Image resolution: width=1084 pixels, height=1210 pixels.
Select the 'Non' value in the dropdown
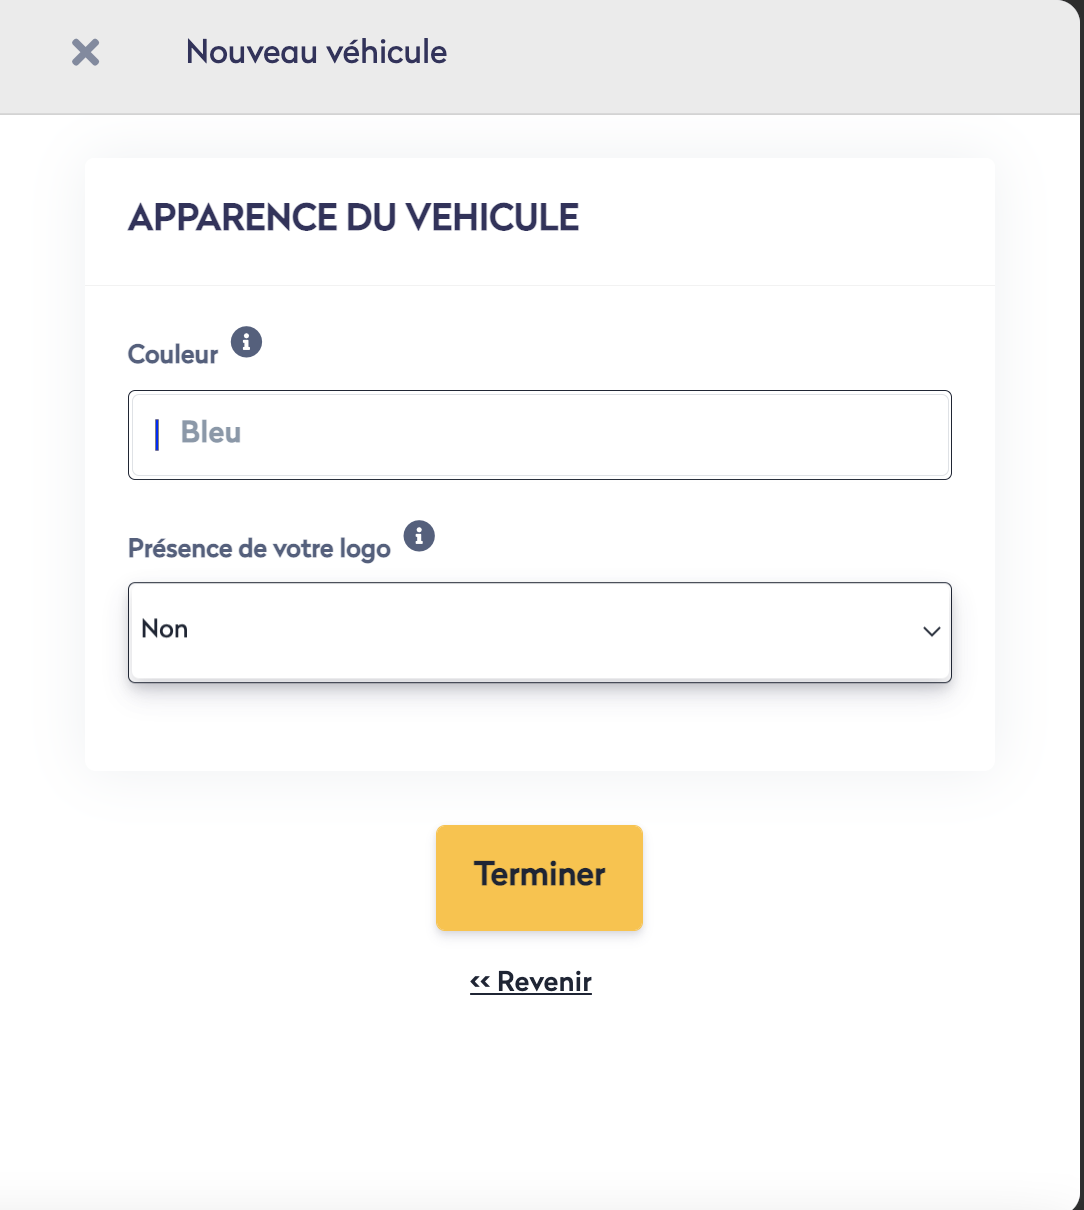tap(165, 629)
